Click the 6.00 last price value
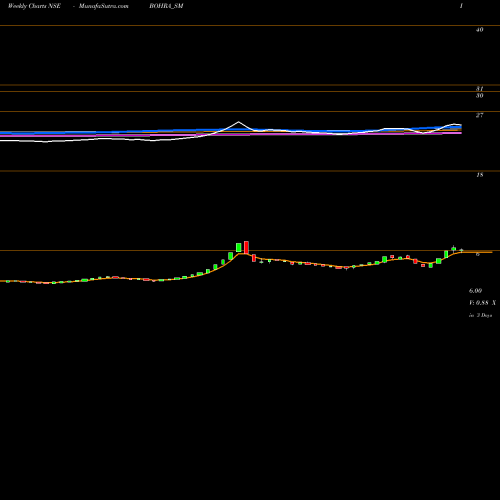This screenshot has height=500, width=500. pyautogui.click(x=475, y=291)
